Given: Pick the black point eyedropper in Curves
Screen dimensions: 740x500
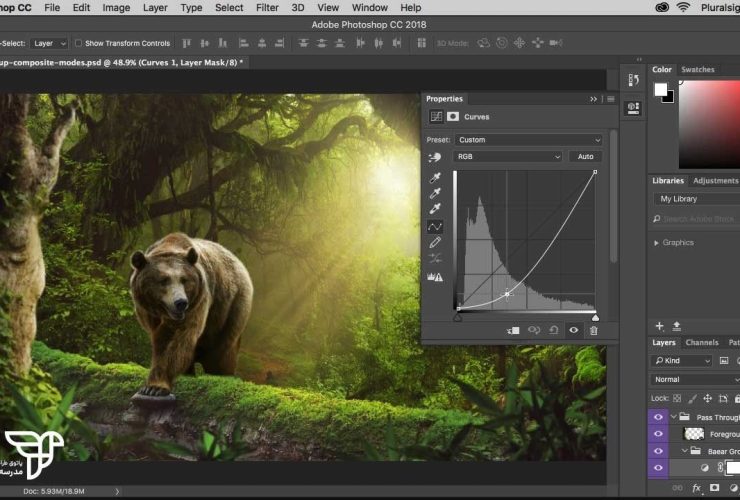Looking at the screenshot, I should (435, 178).
